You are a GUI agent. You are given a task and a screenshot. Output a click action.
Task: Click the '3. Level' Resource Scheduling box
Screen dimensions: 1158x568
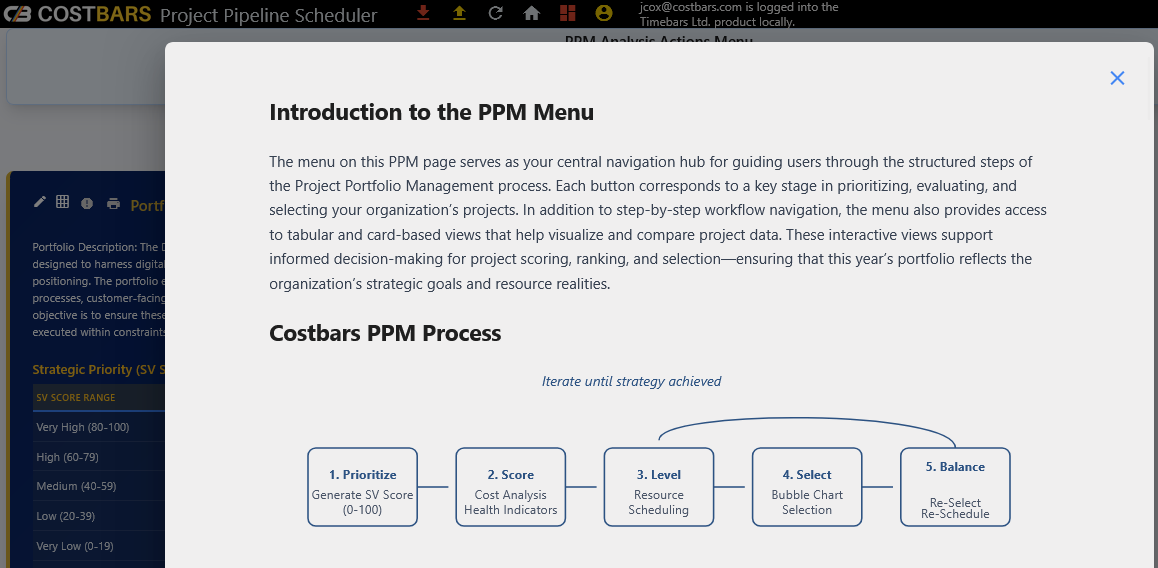(x=659, y=487)
